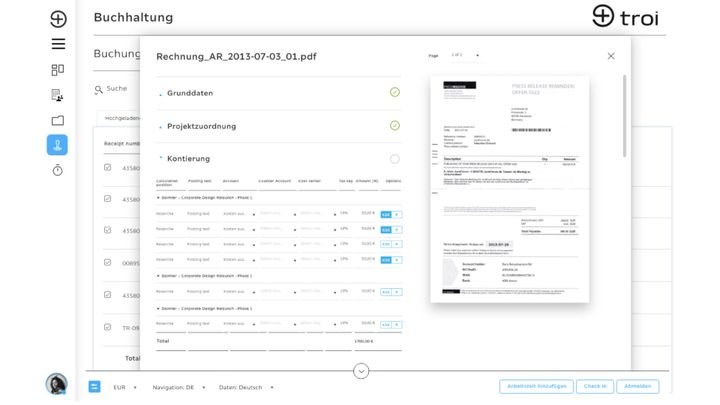Open the document with person sidebar icon
This screenshot has width=720, height=405.
point(57,95)
